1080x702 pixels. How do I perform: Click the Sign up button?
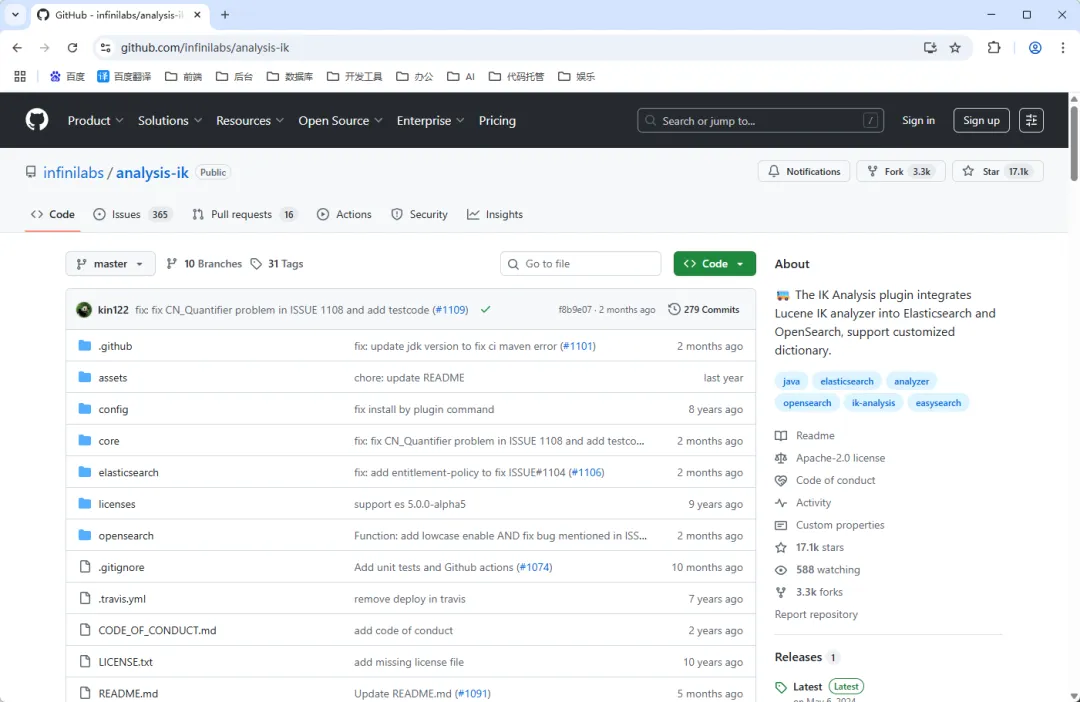pyautogui.click(x=981, y=121)
